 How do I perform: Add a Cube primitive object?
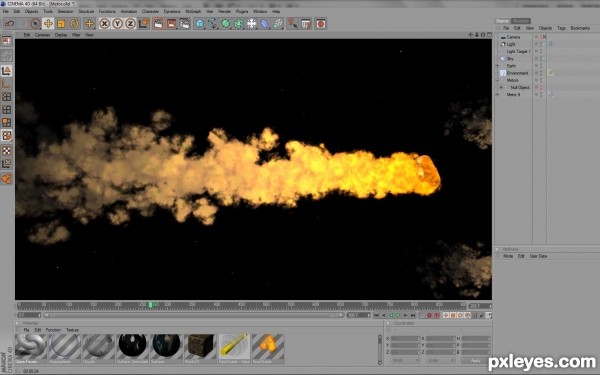(x=200, y=24)
